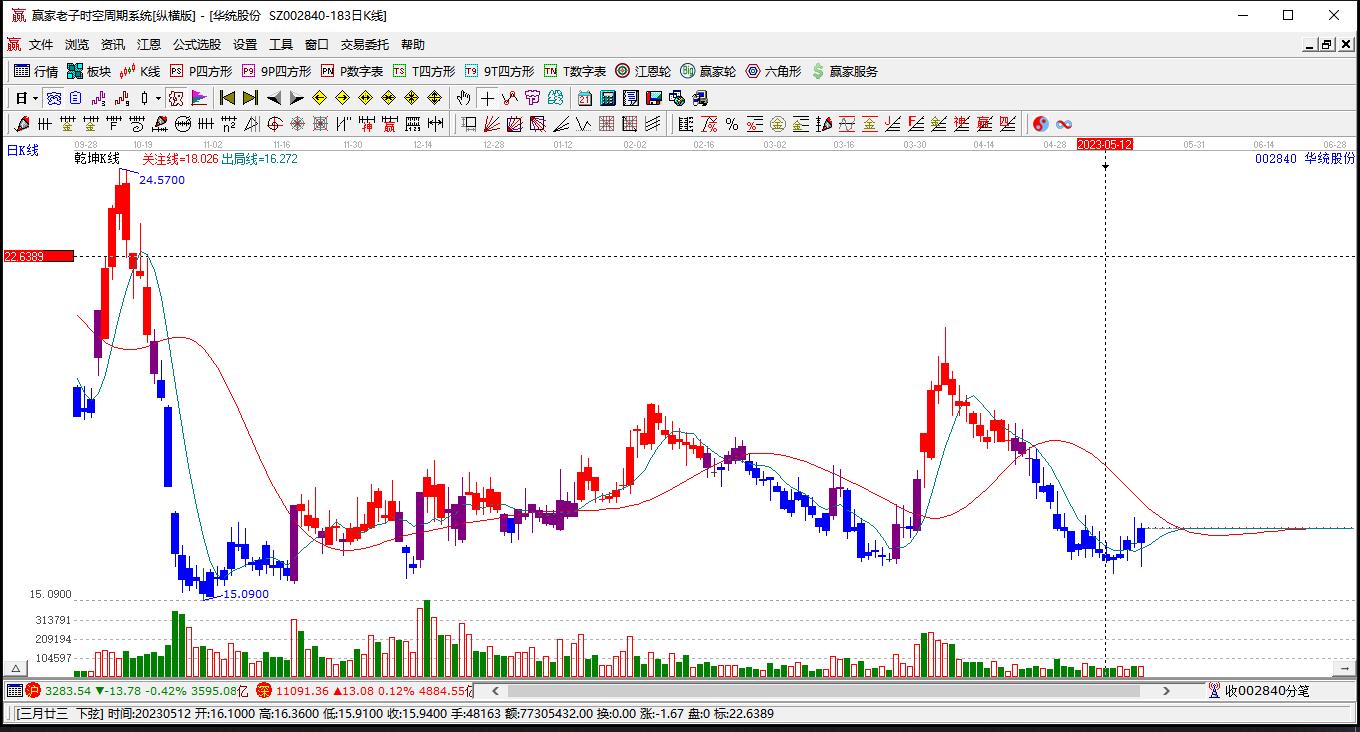Click the 华统股份 stock name label
Viewport: 1360px width, 732px height.
[x=1330, y=158]
